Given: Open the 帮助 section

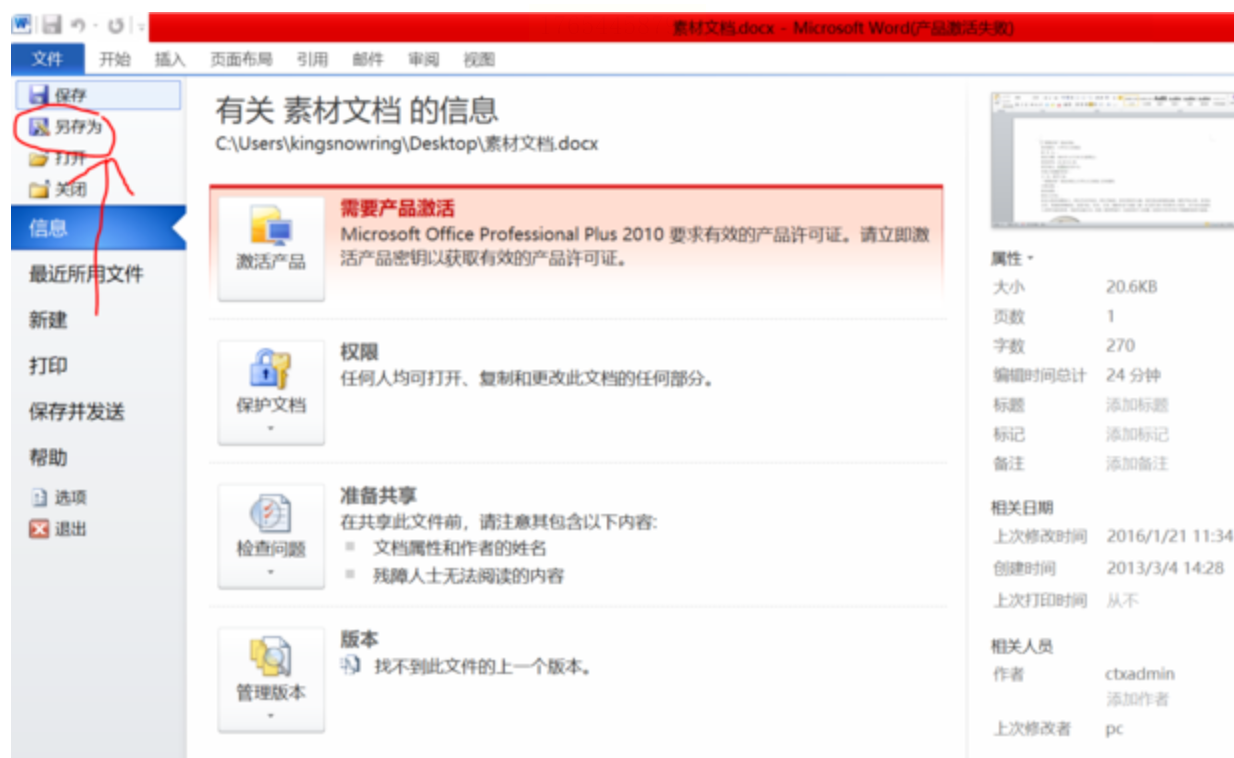Looking at the screenshot, I should [48, 458].
